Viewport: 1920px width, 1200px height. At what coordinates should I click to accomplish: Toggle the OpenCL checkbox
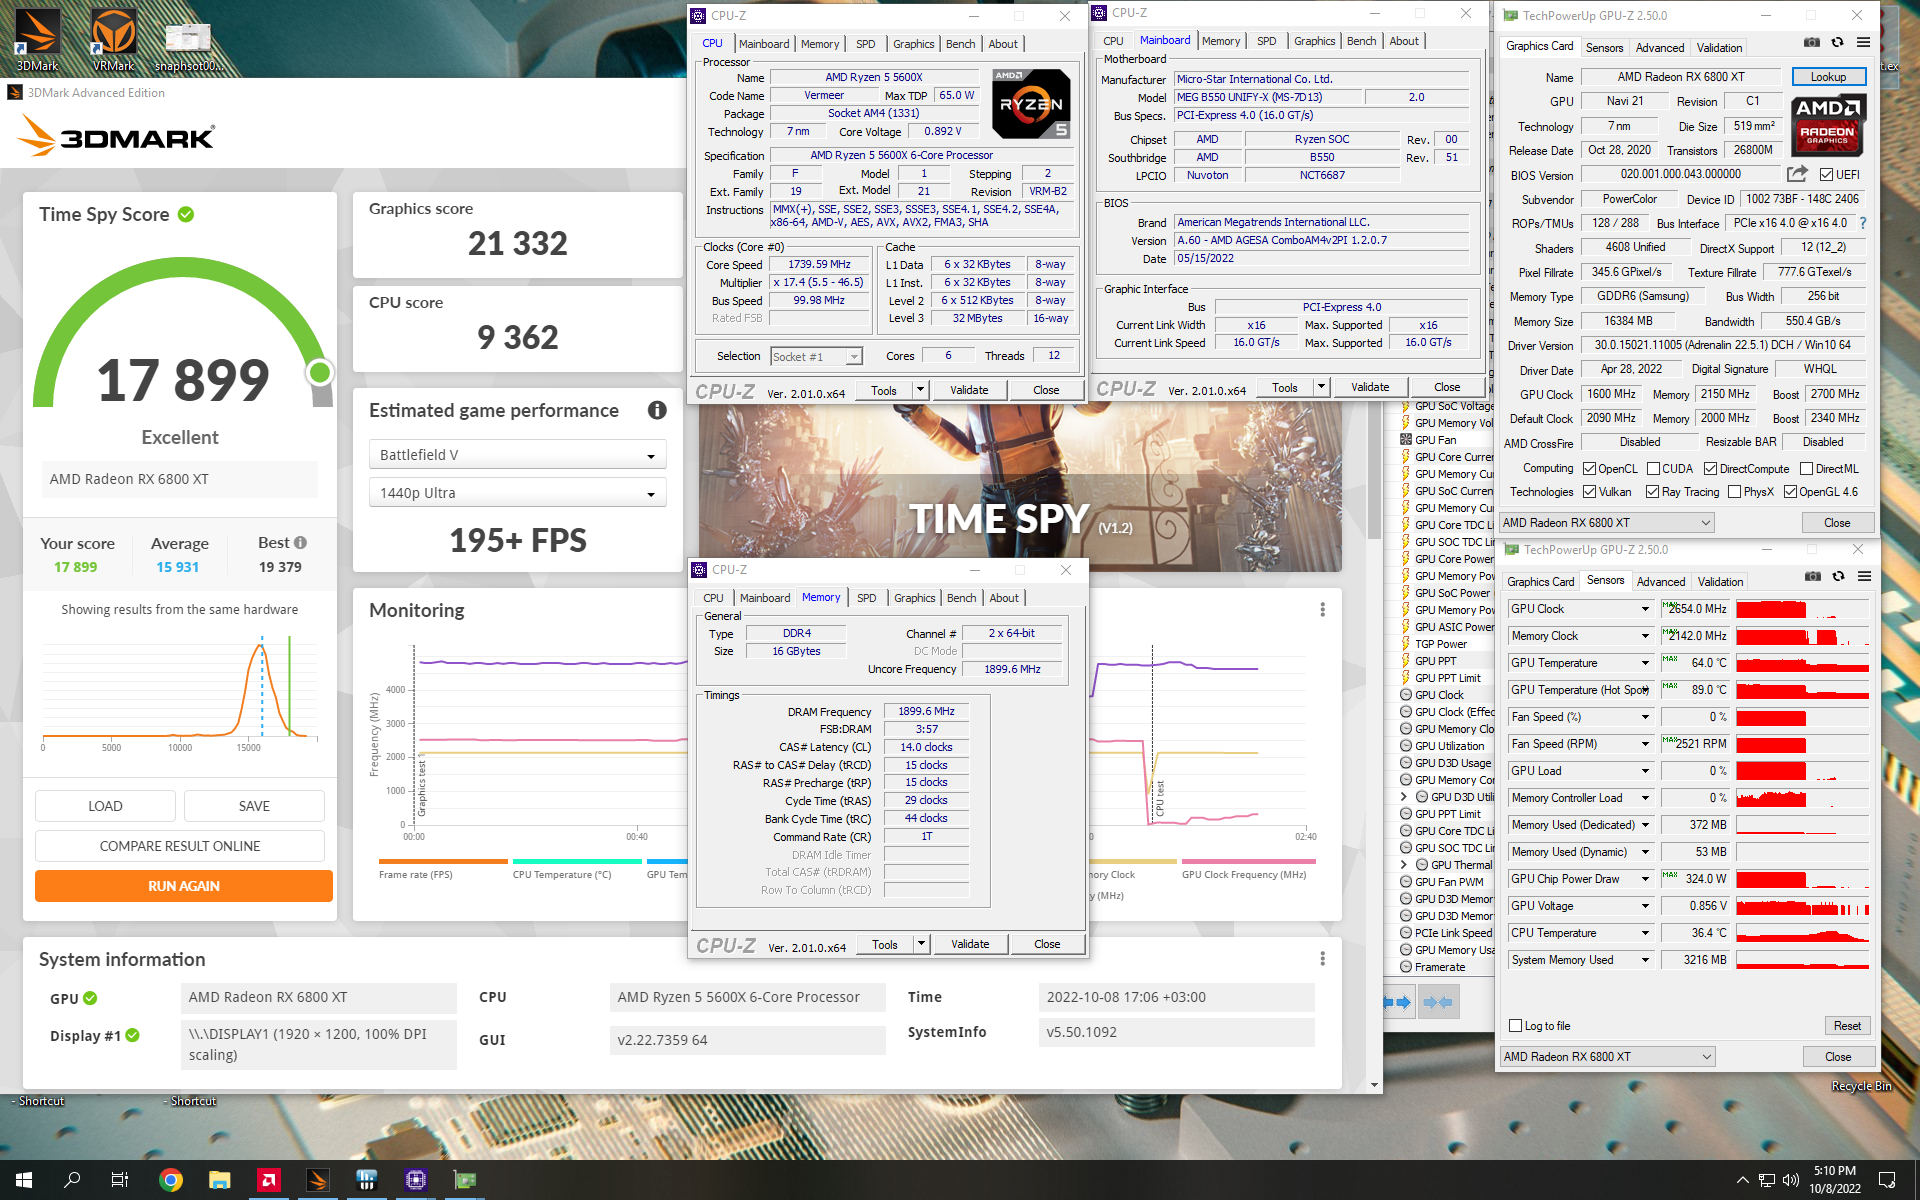pyautogui.click(x=1590, y=468)
